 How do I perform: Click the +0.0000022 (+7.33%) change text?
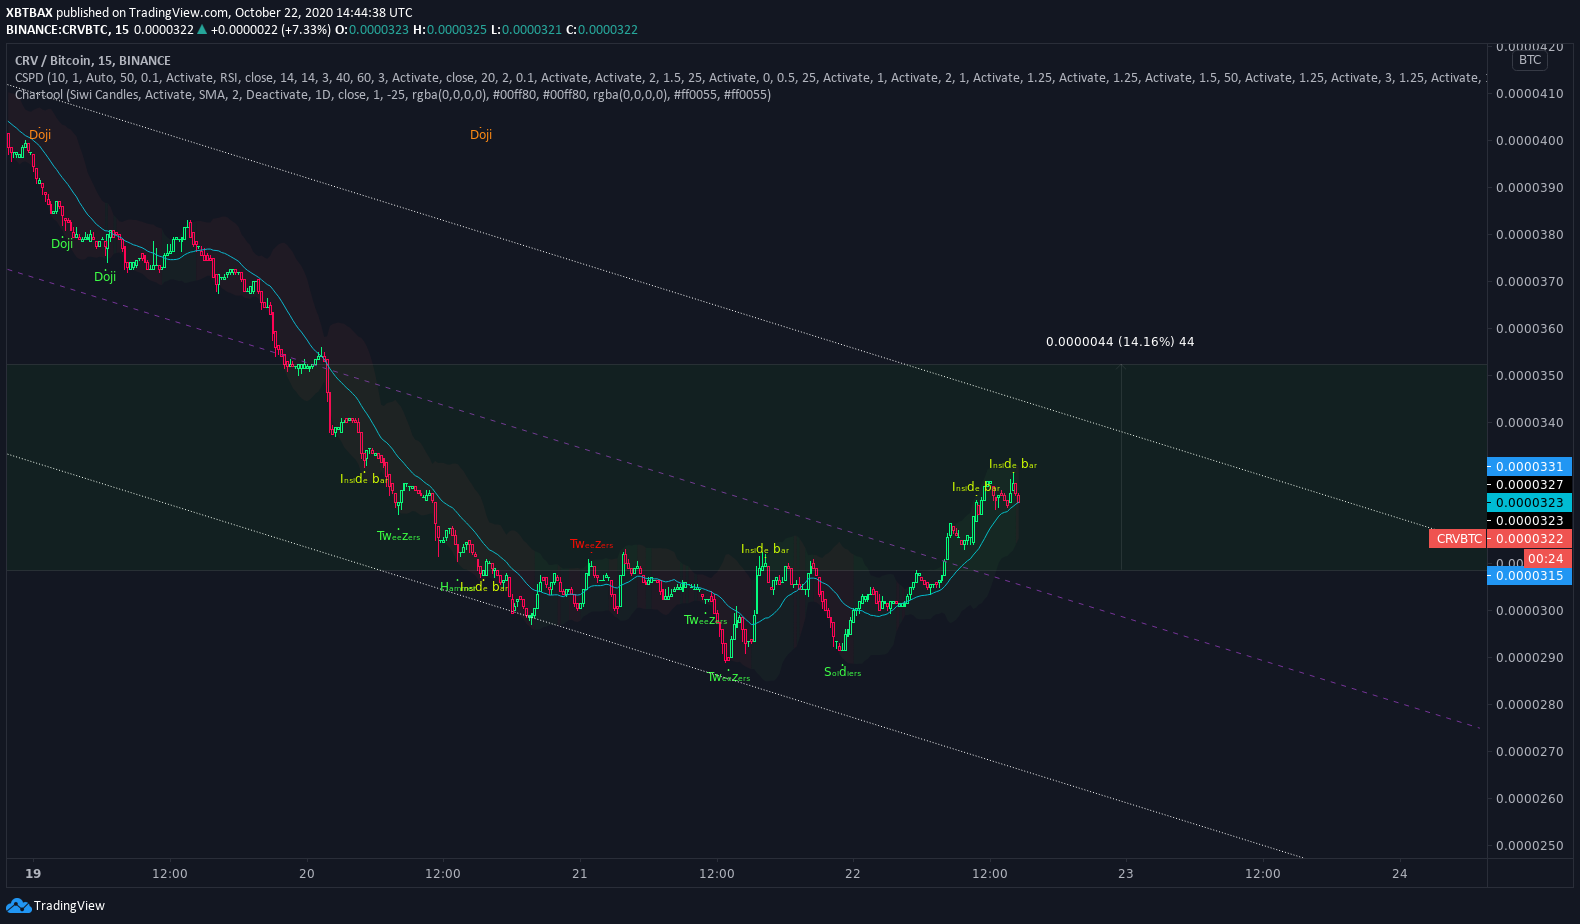(x=271, y=30)
